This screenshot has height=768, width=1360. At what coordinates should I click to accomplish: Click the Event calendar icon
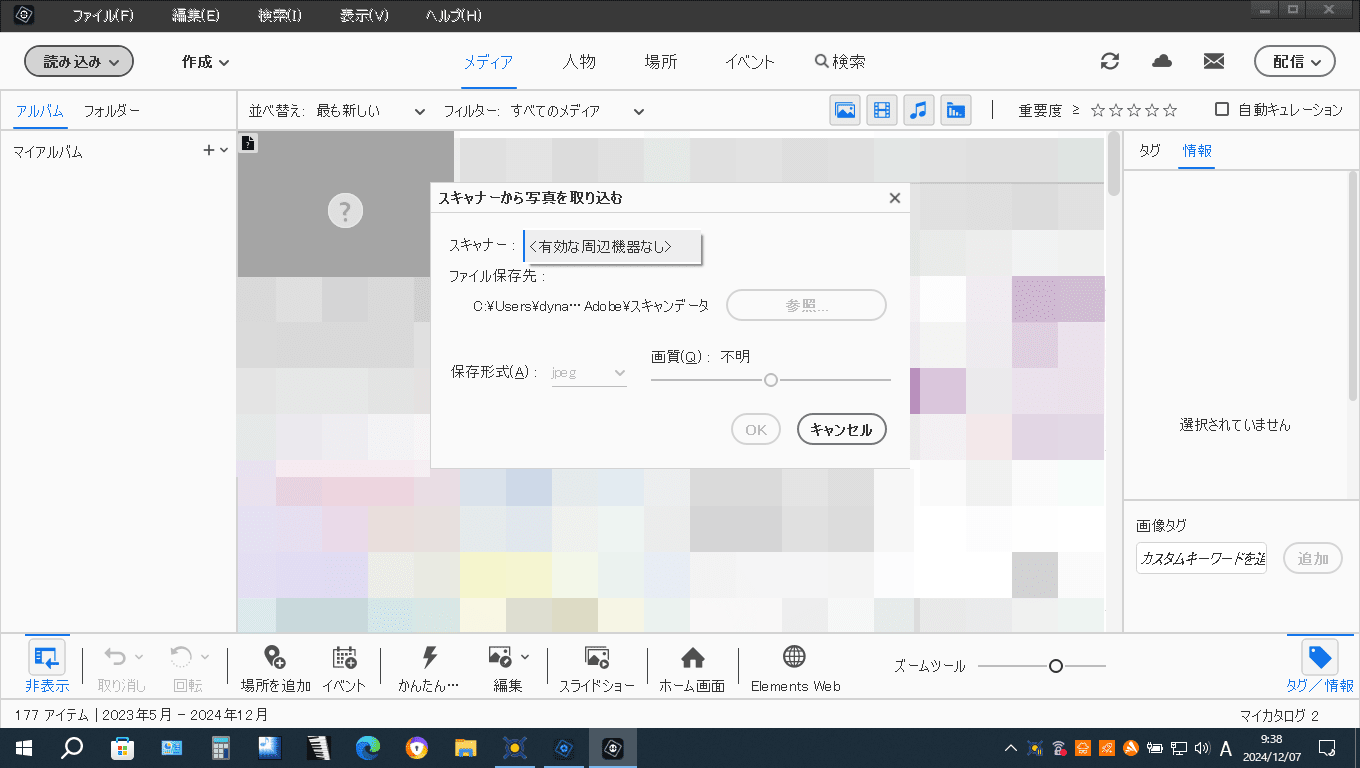[x=344, y=657]
